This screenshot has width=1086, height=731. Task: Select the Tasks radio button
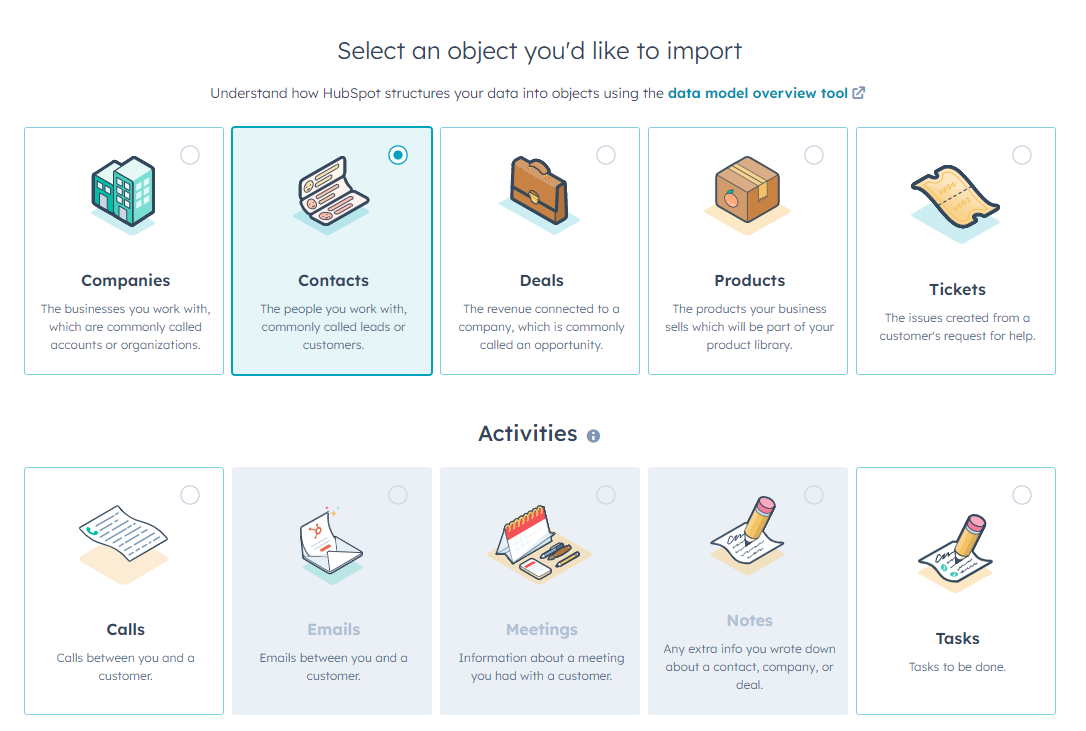[x=1022, y=495]
